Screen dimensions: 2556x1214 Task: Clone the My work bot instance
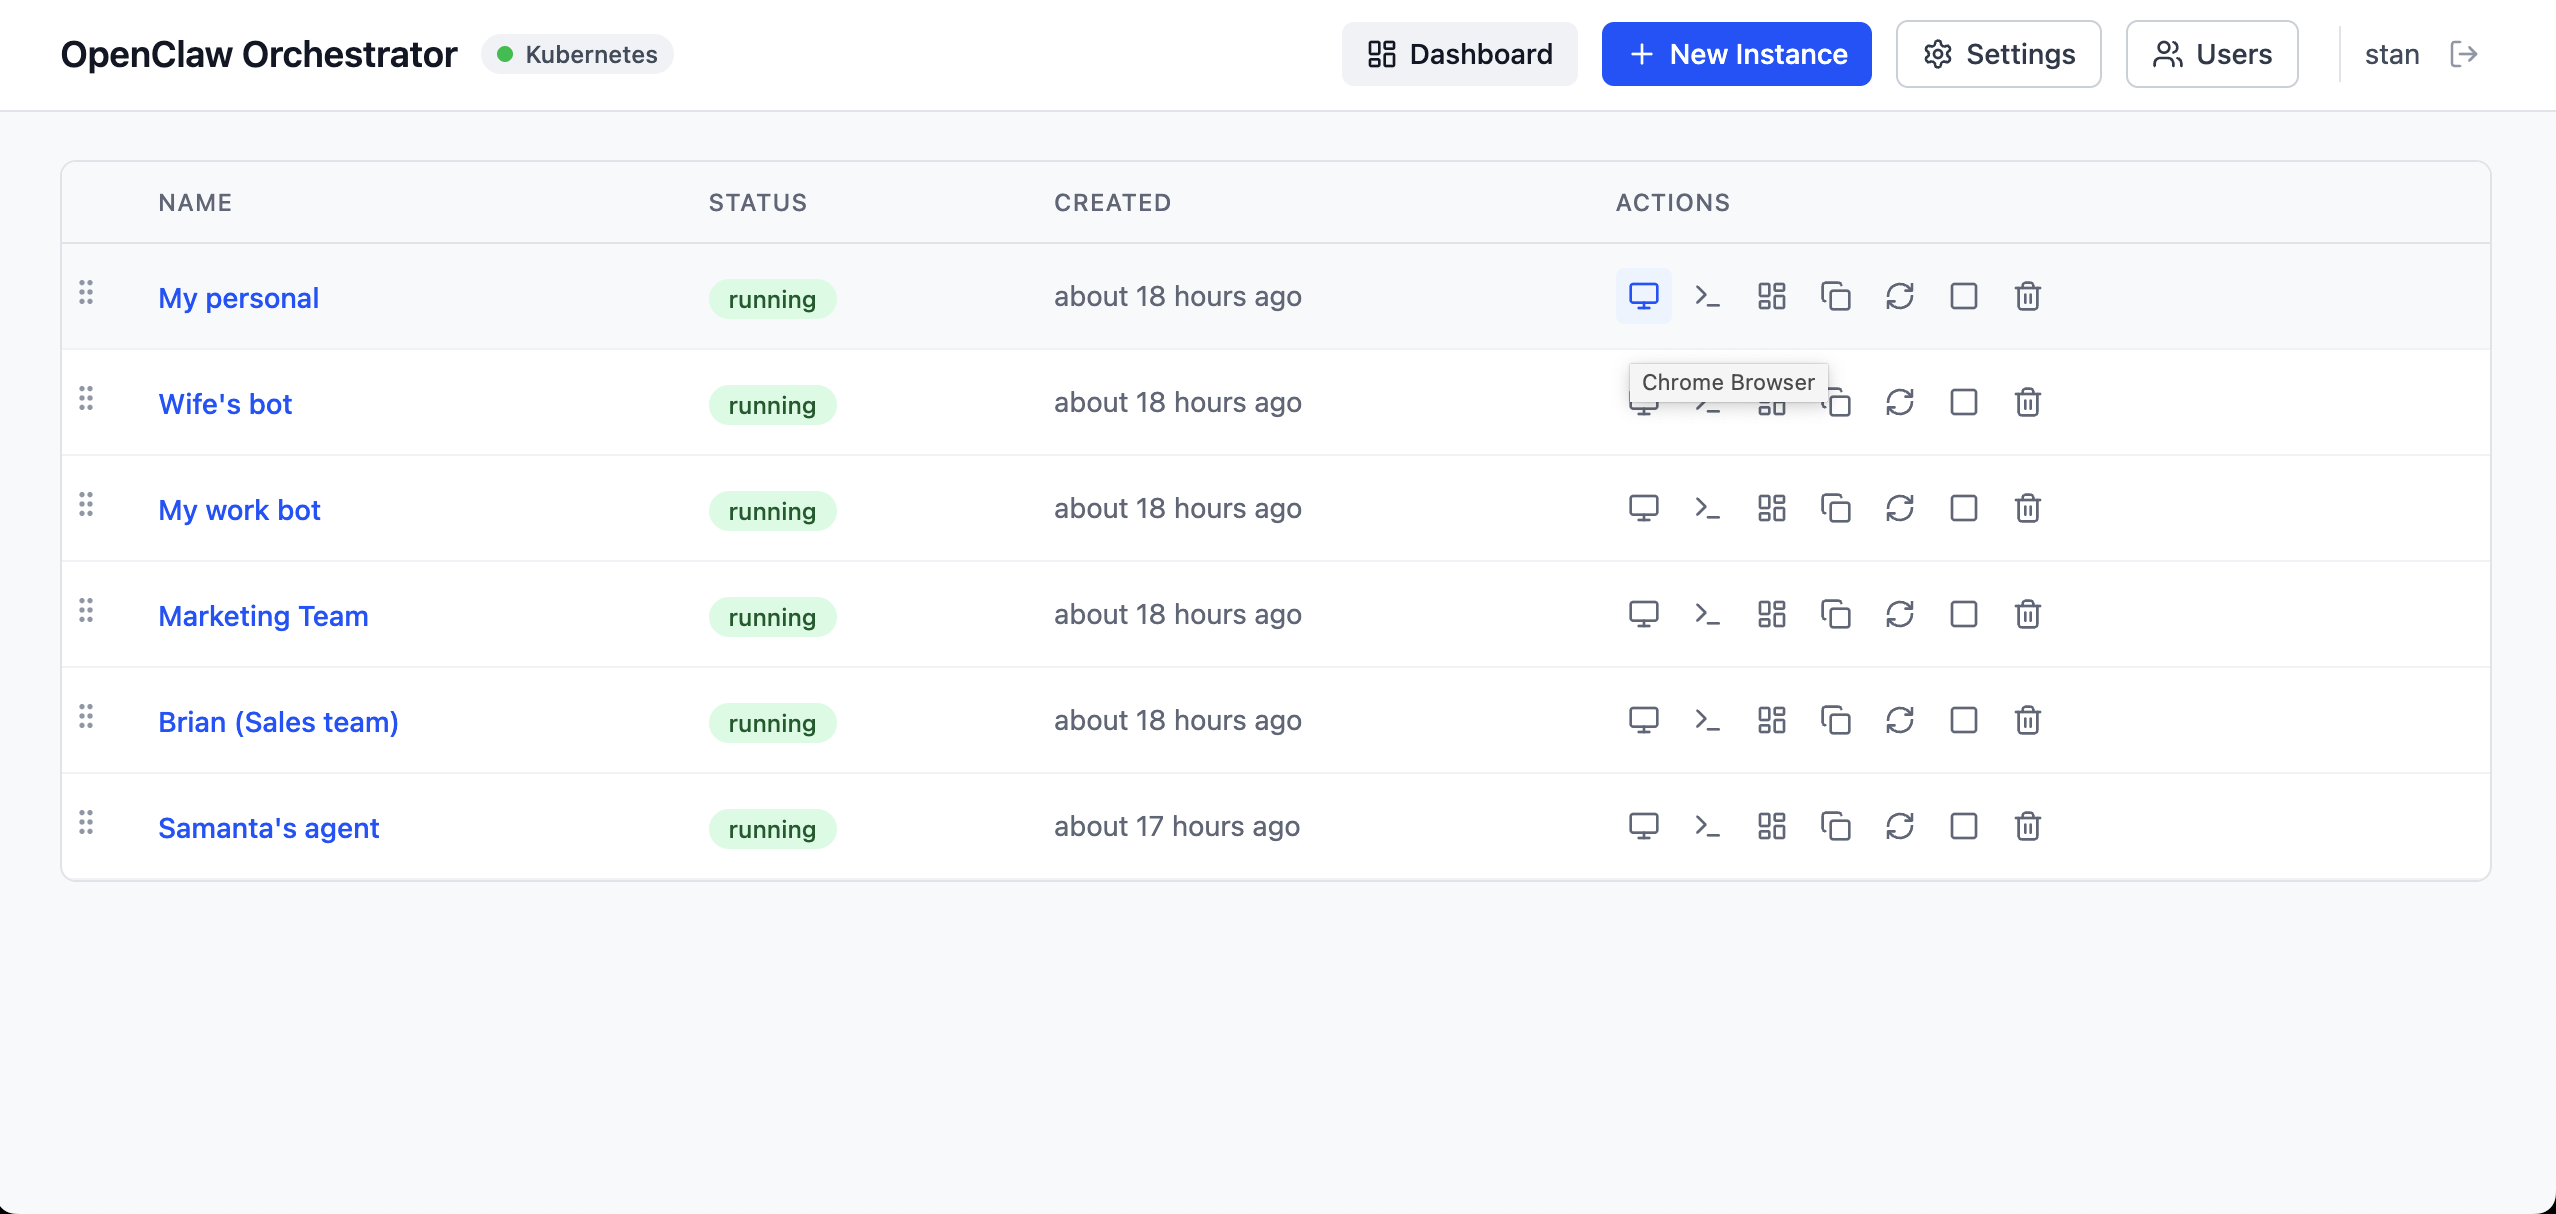point(1835,508)
